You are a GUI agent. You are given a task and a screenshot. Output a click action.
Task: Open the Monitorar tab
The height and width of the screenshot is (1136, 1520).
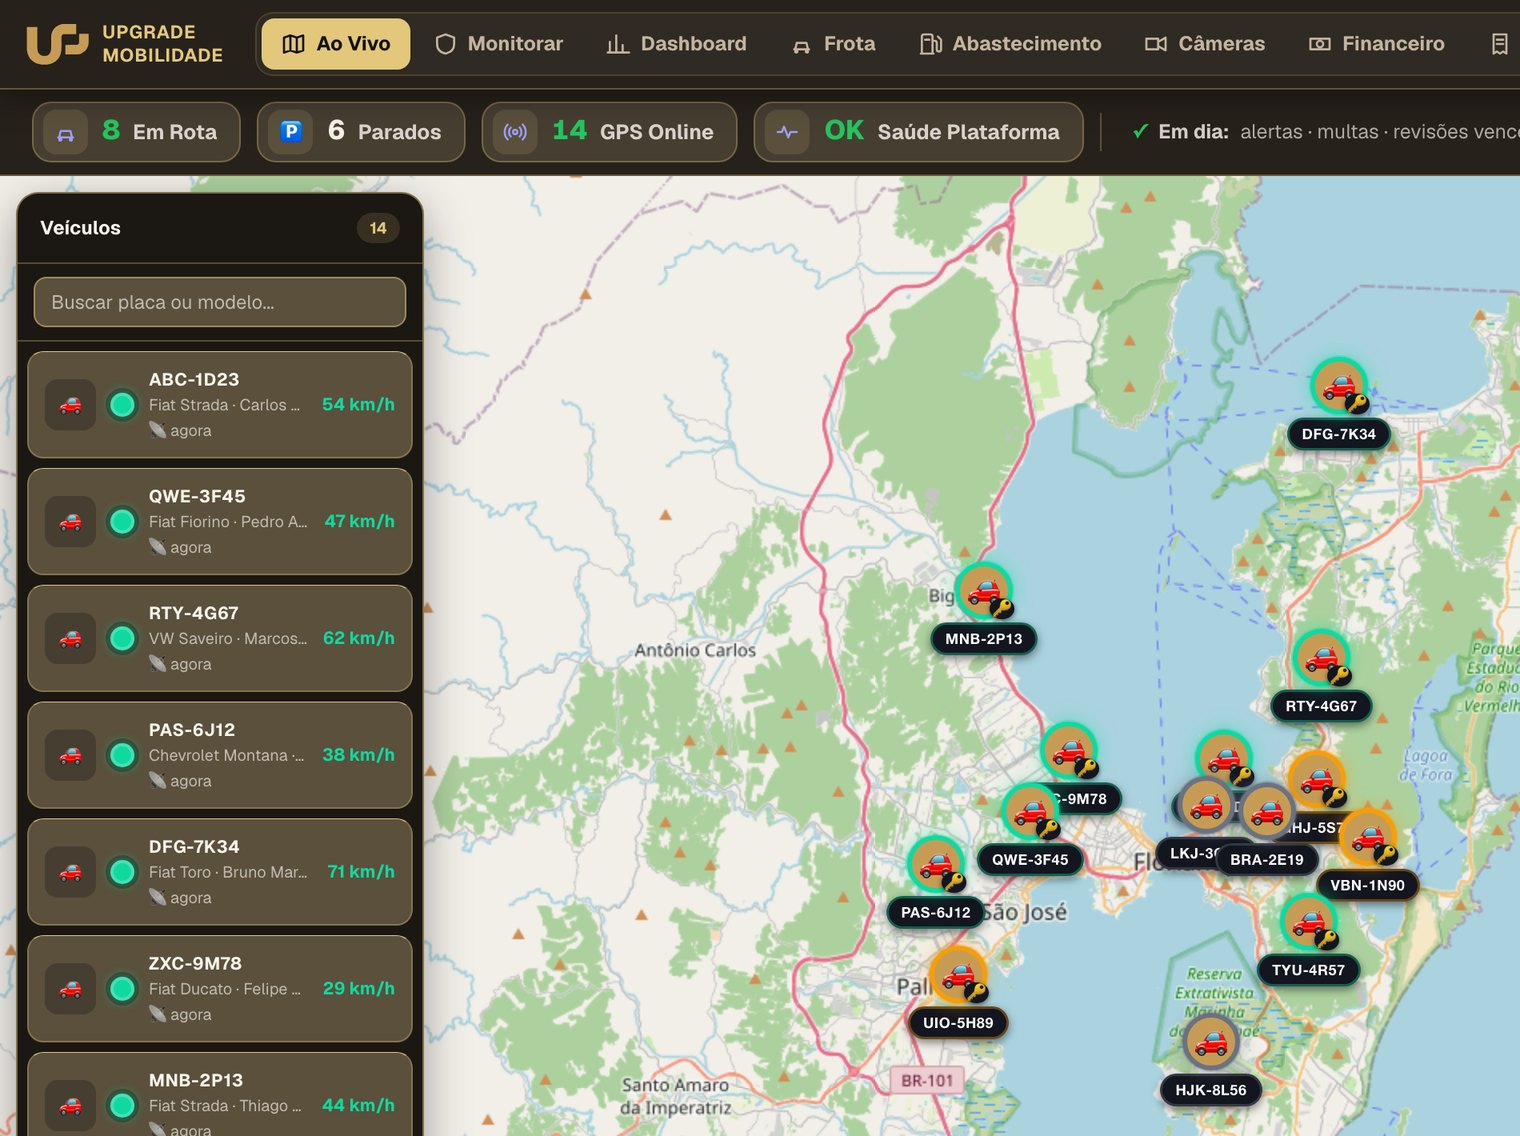click(499, 44)
